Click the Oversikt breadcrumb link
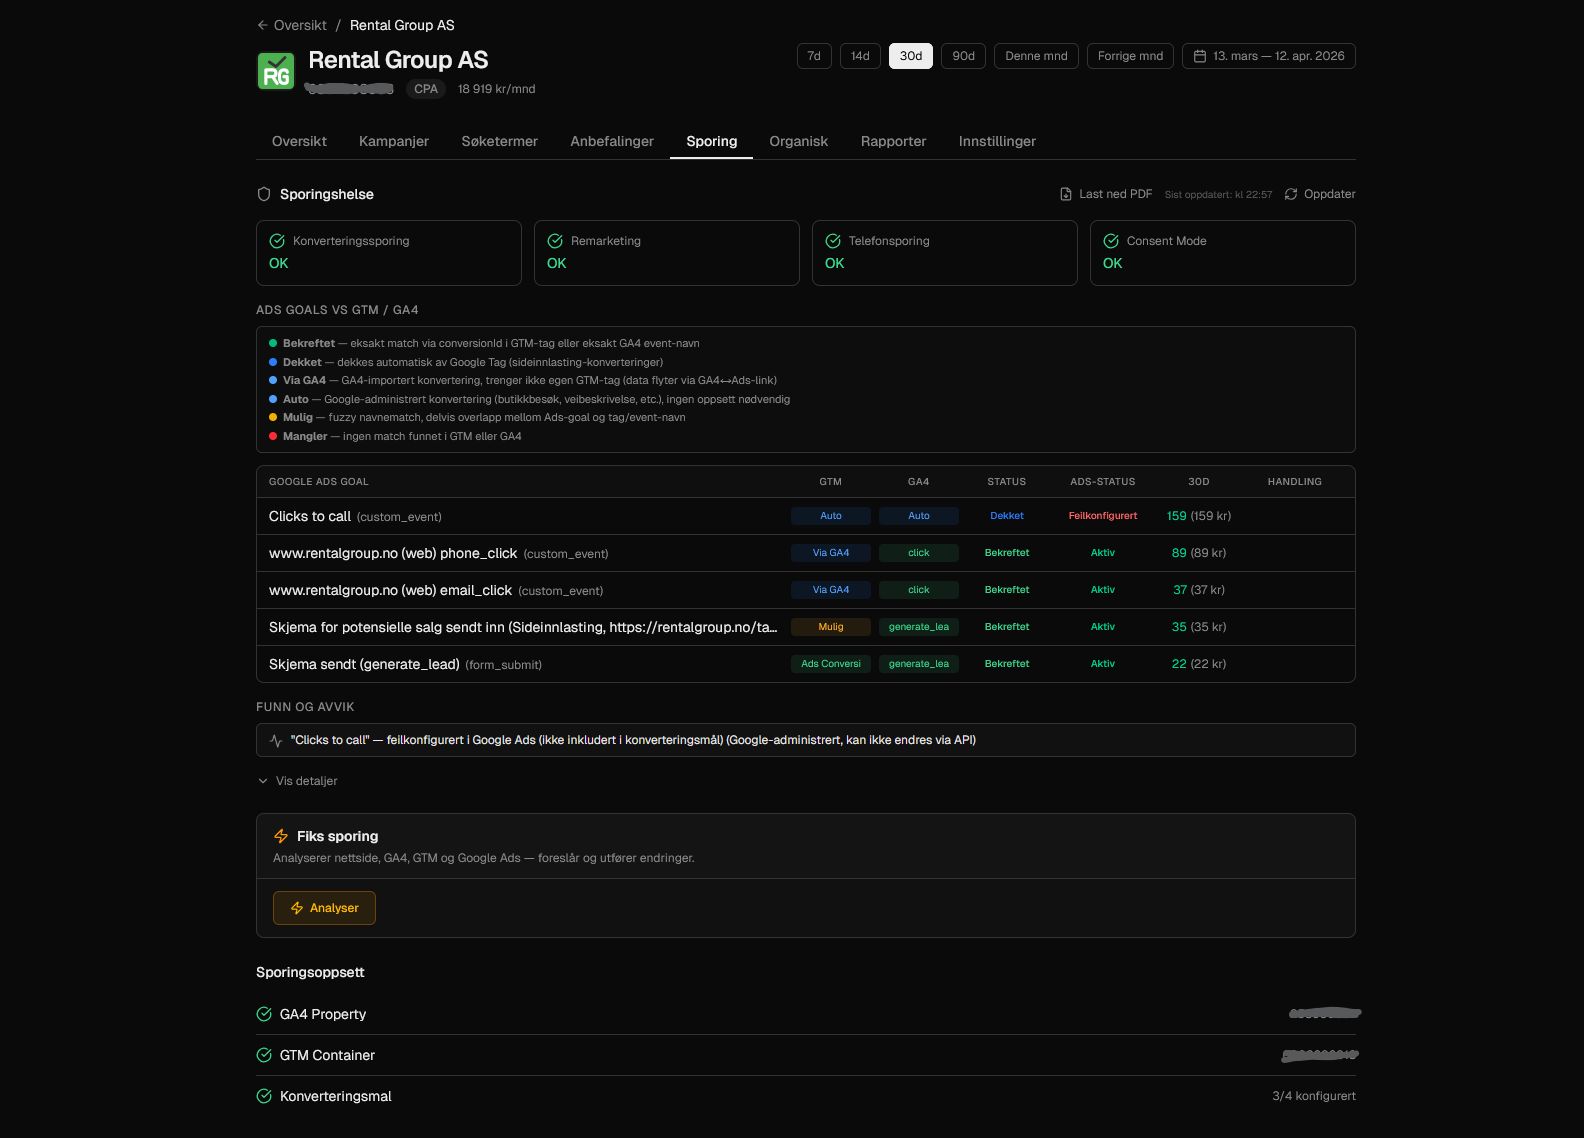The image size is (1584, 1138). [300, 25]
